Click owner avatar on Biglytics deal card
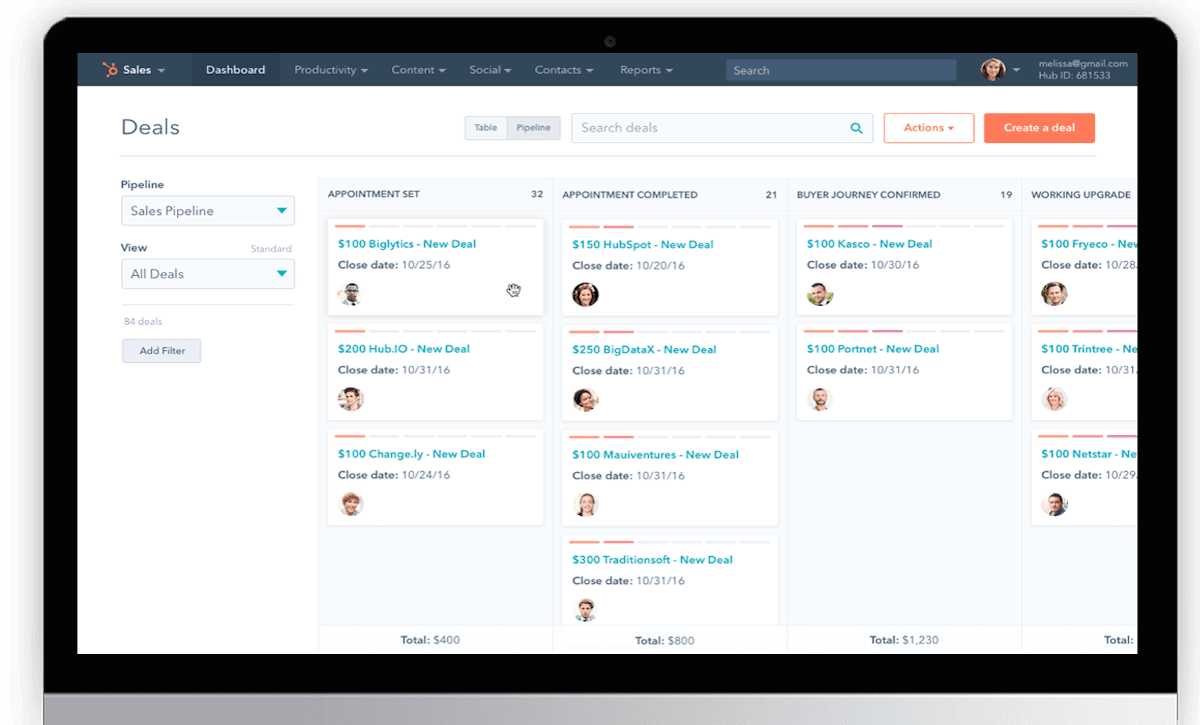Screen dimensions: 1200x725 [350, 294]
